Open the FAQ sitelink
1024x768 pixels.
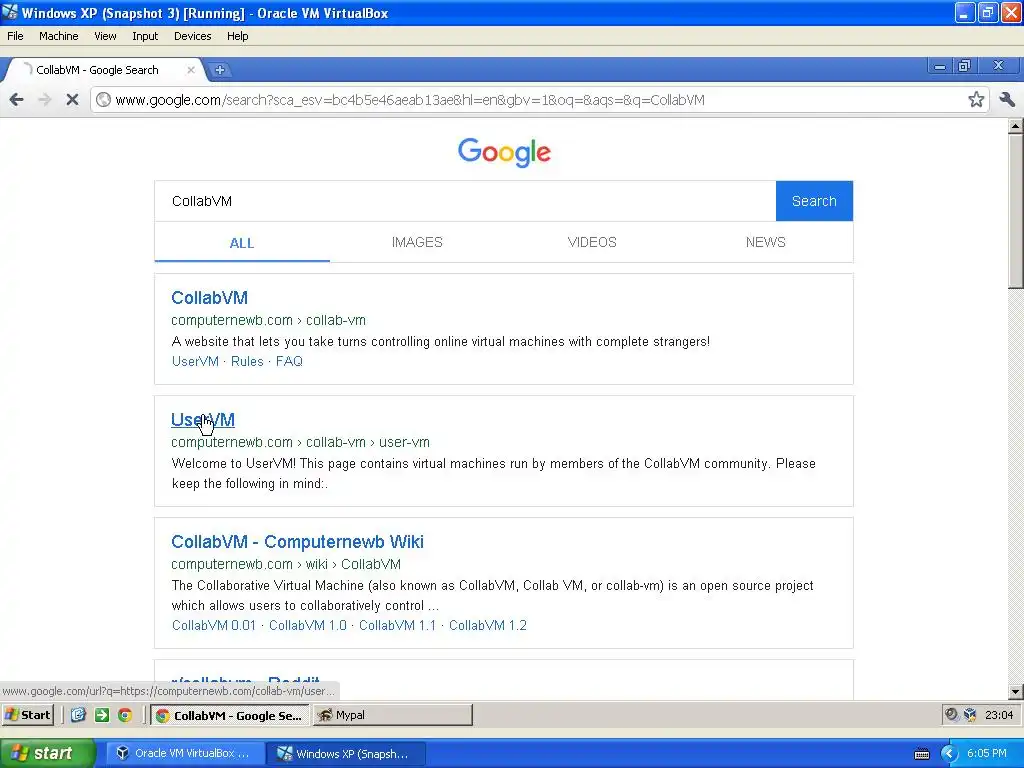289,361
